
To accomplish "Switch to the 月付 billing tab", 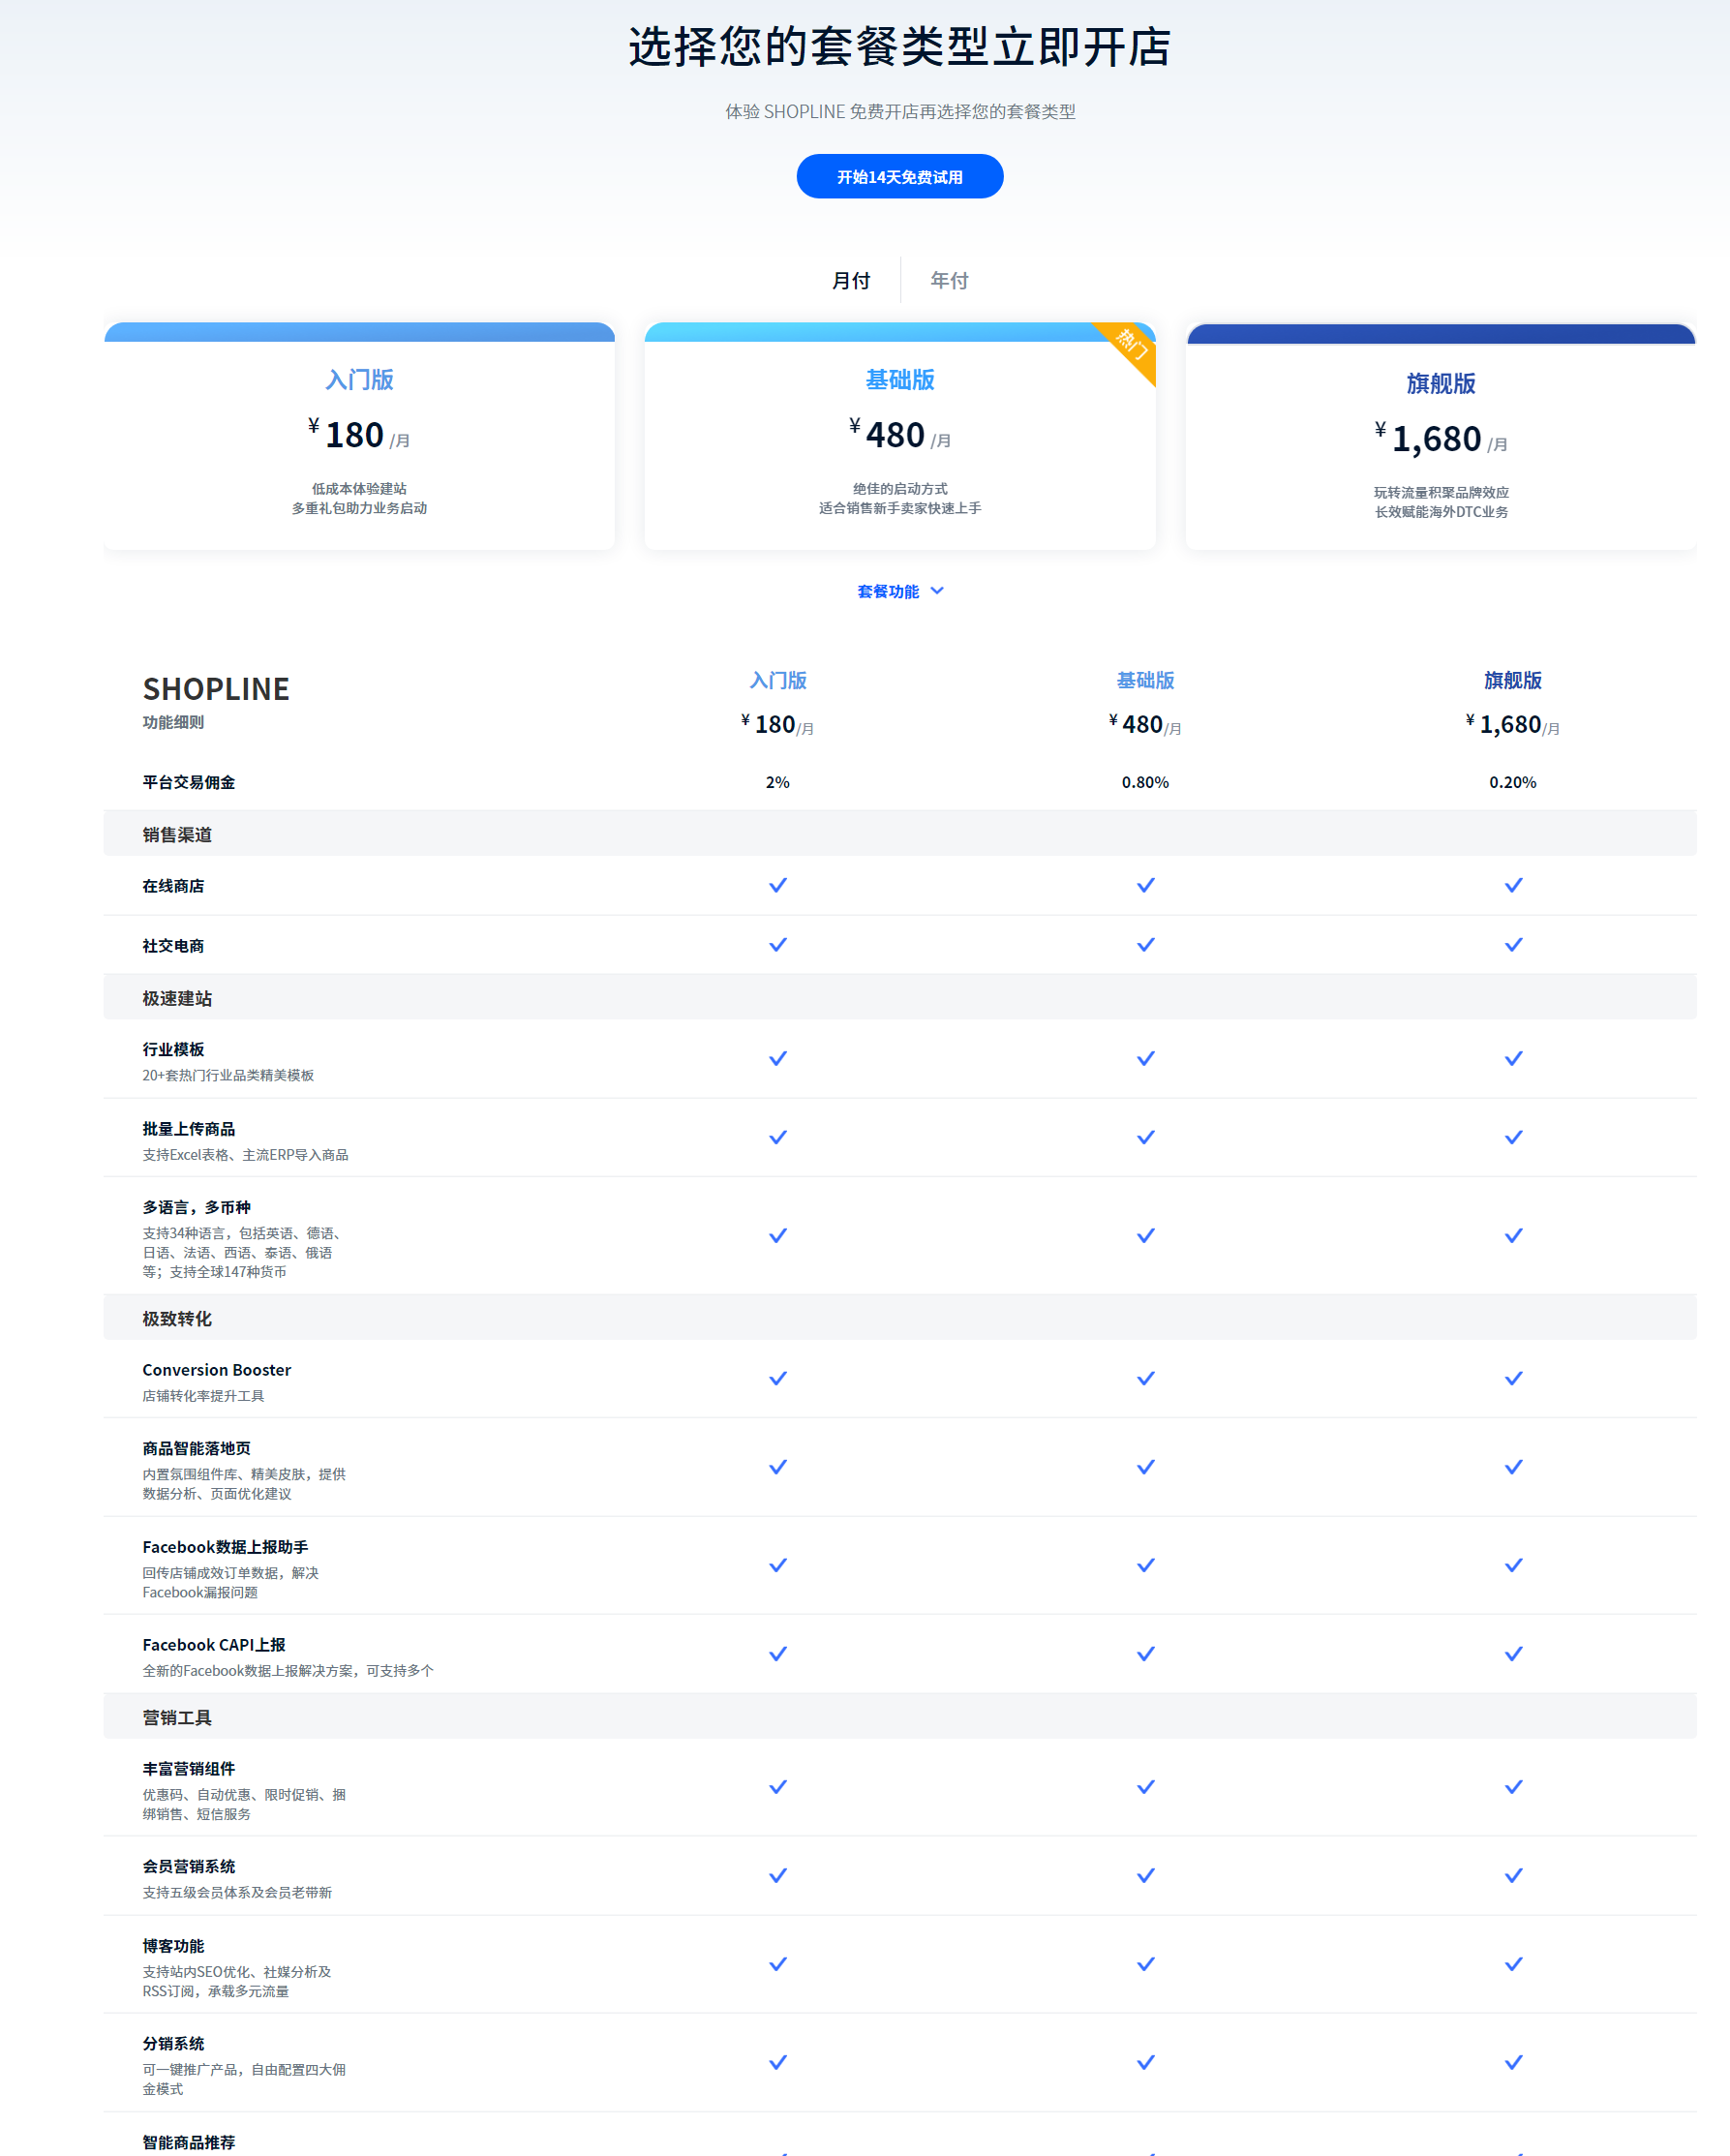I will (851, 281).
